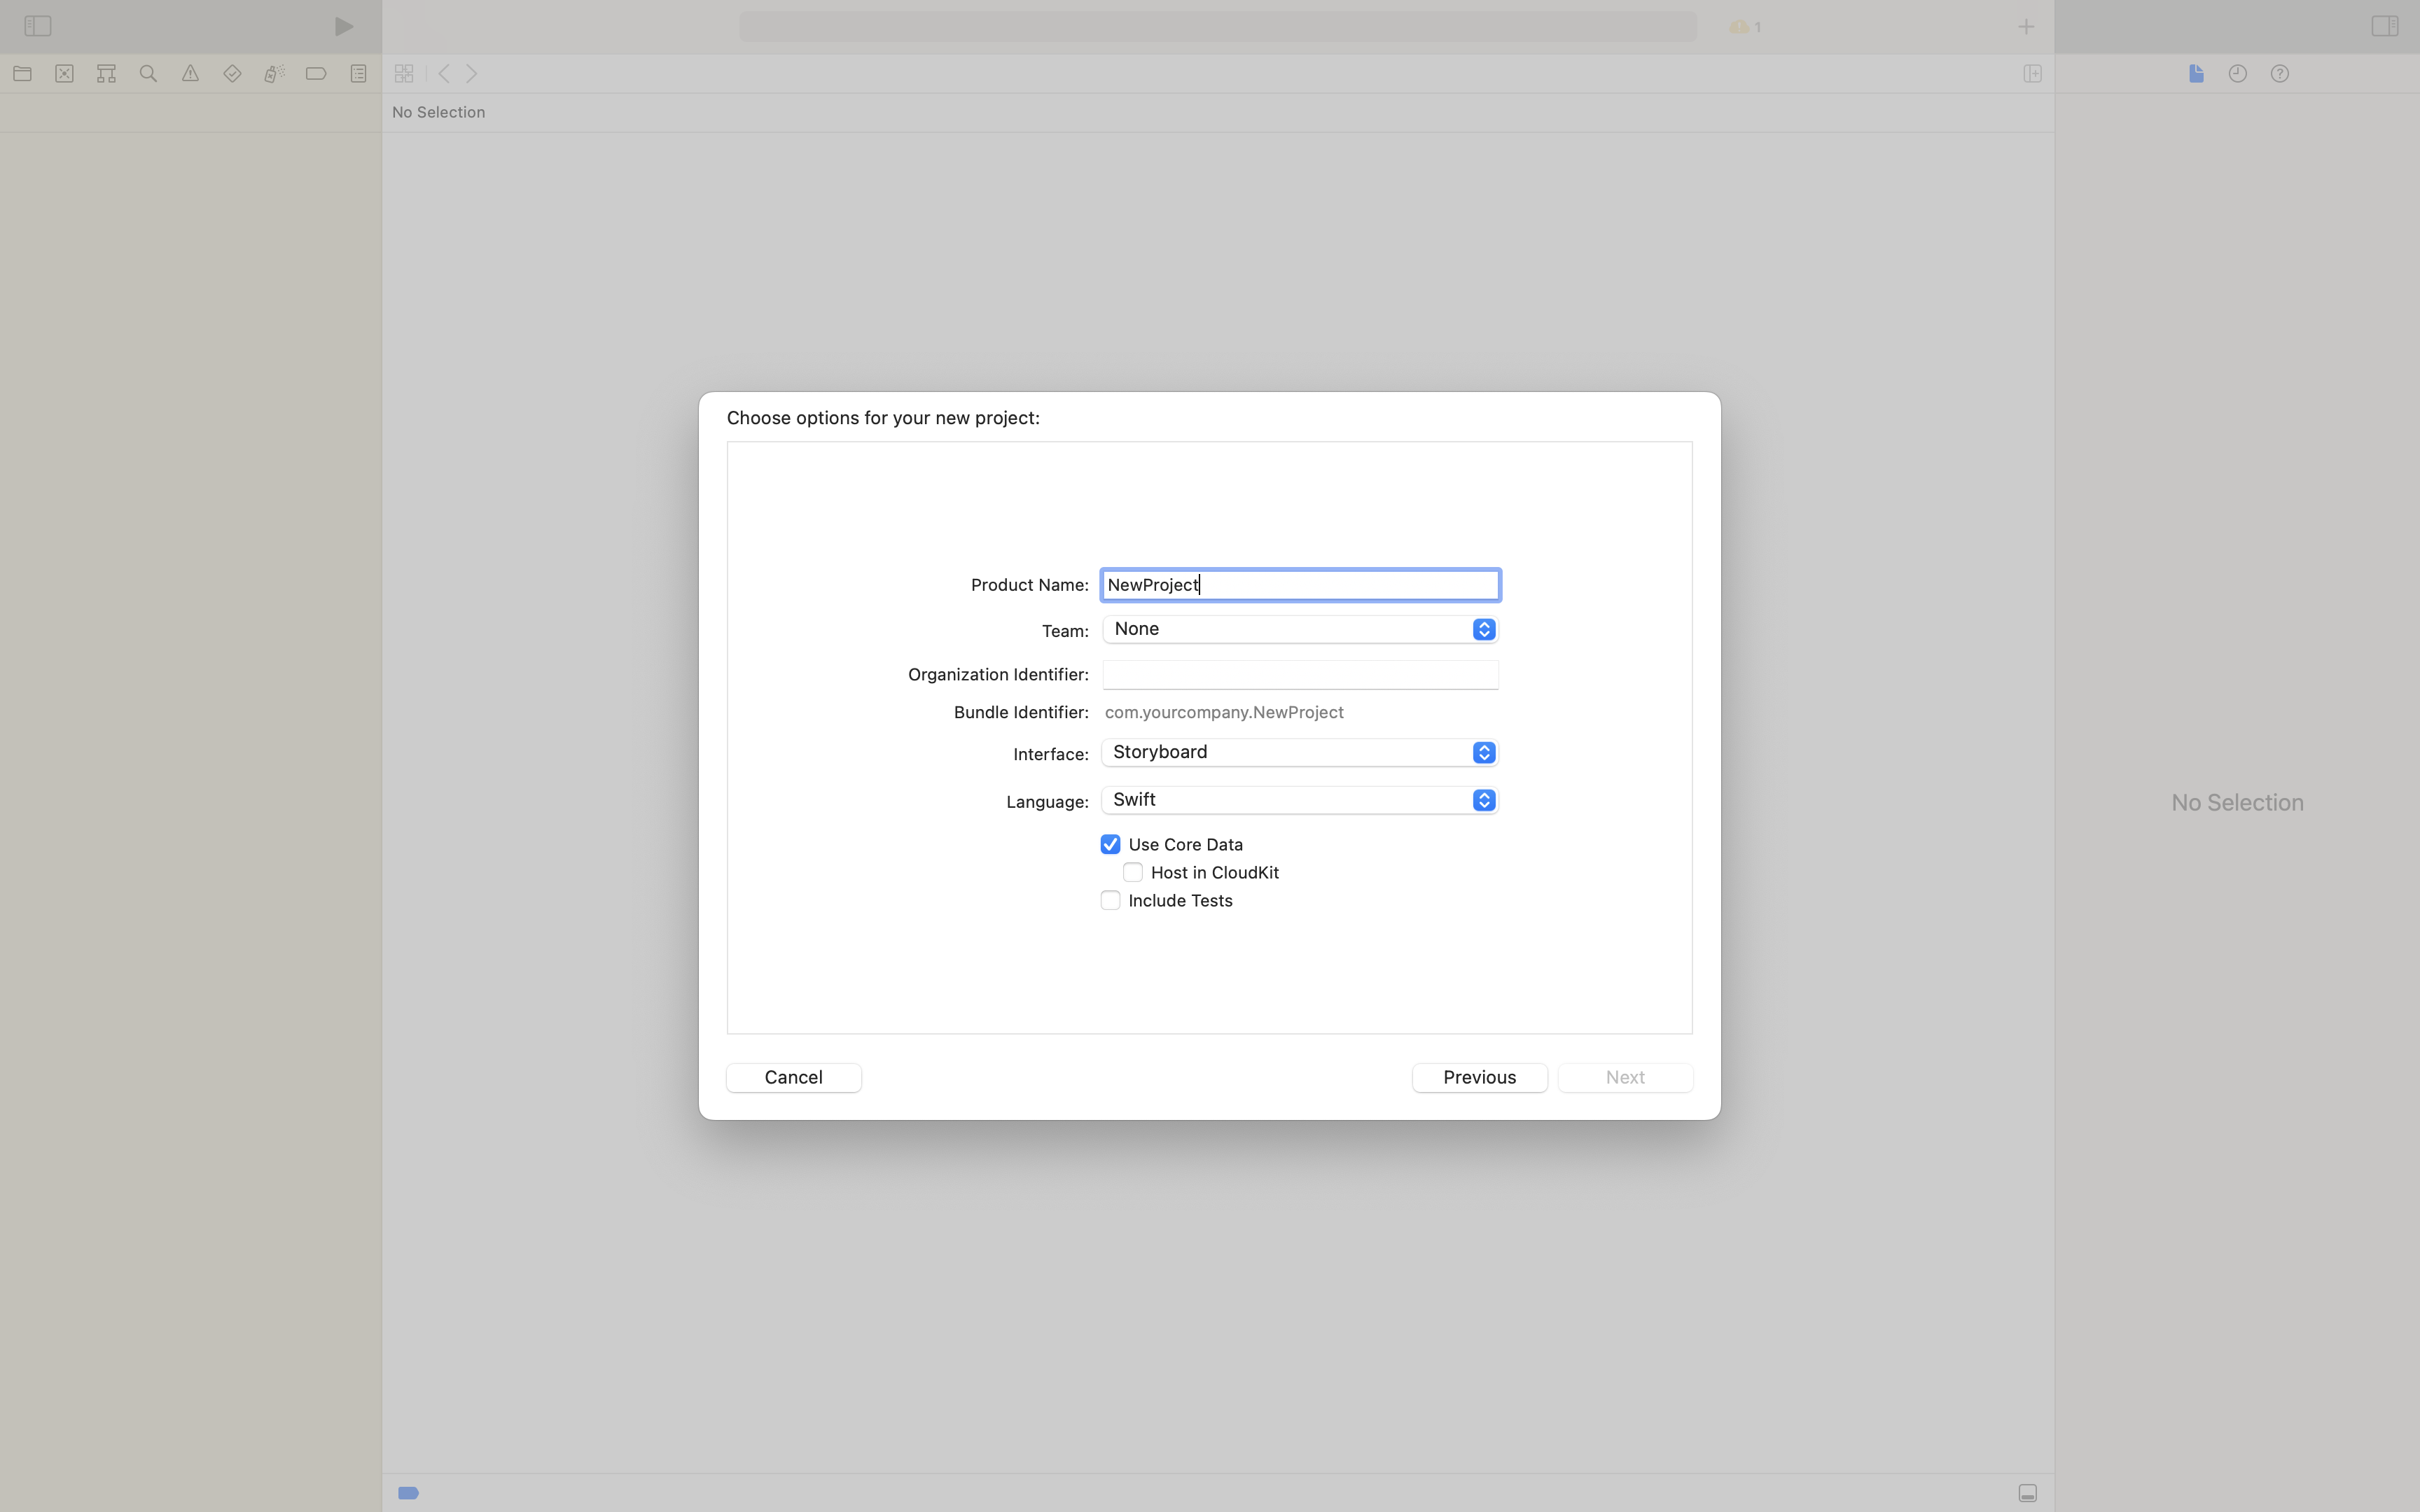Screen dimensions: 2420x1512
Task: Enable Host in CloudKit checkbox
Action: (x=1133, y=873)
